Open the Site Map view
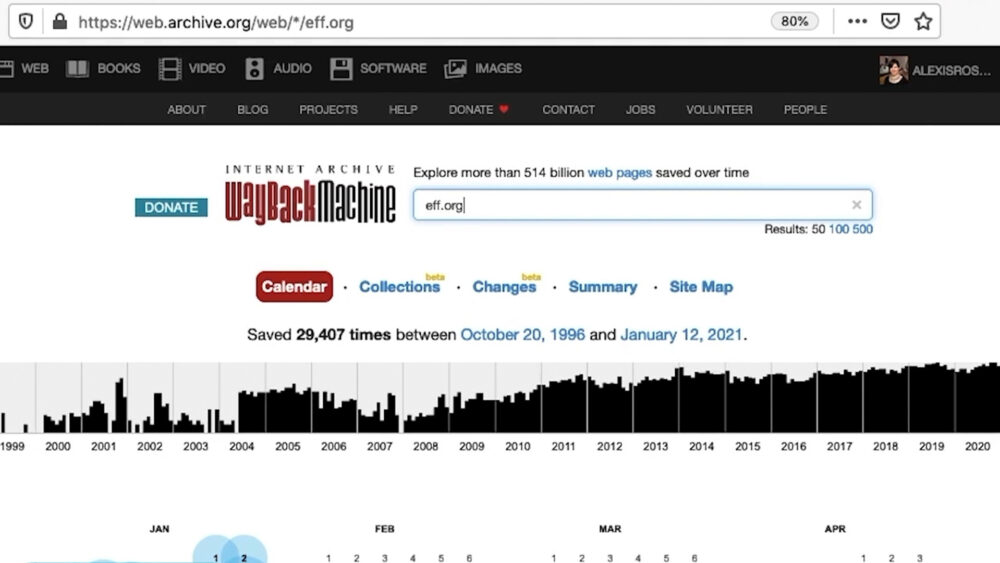1000x563 pixels. pyautogui.click(x=701, y=287)
